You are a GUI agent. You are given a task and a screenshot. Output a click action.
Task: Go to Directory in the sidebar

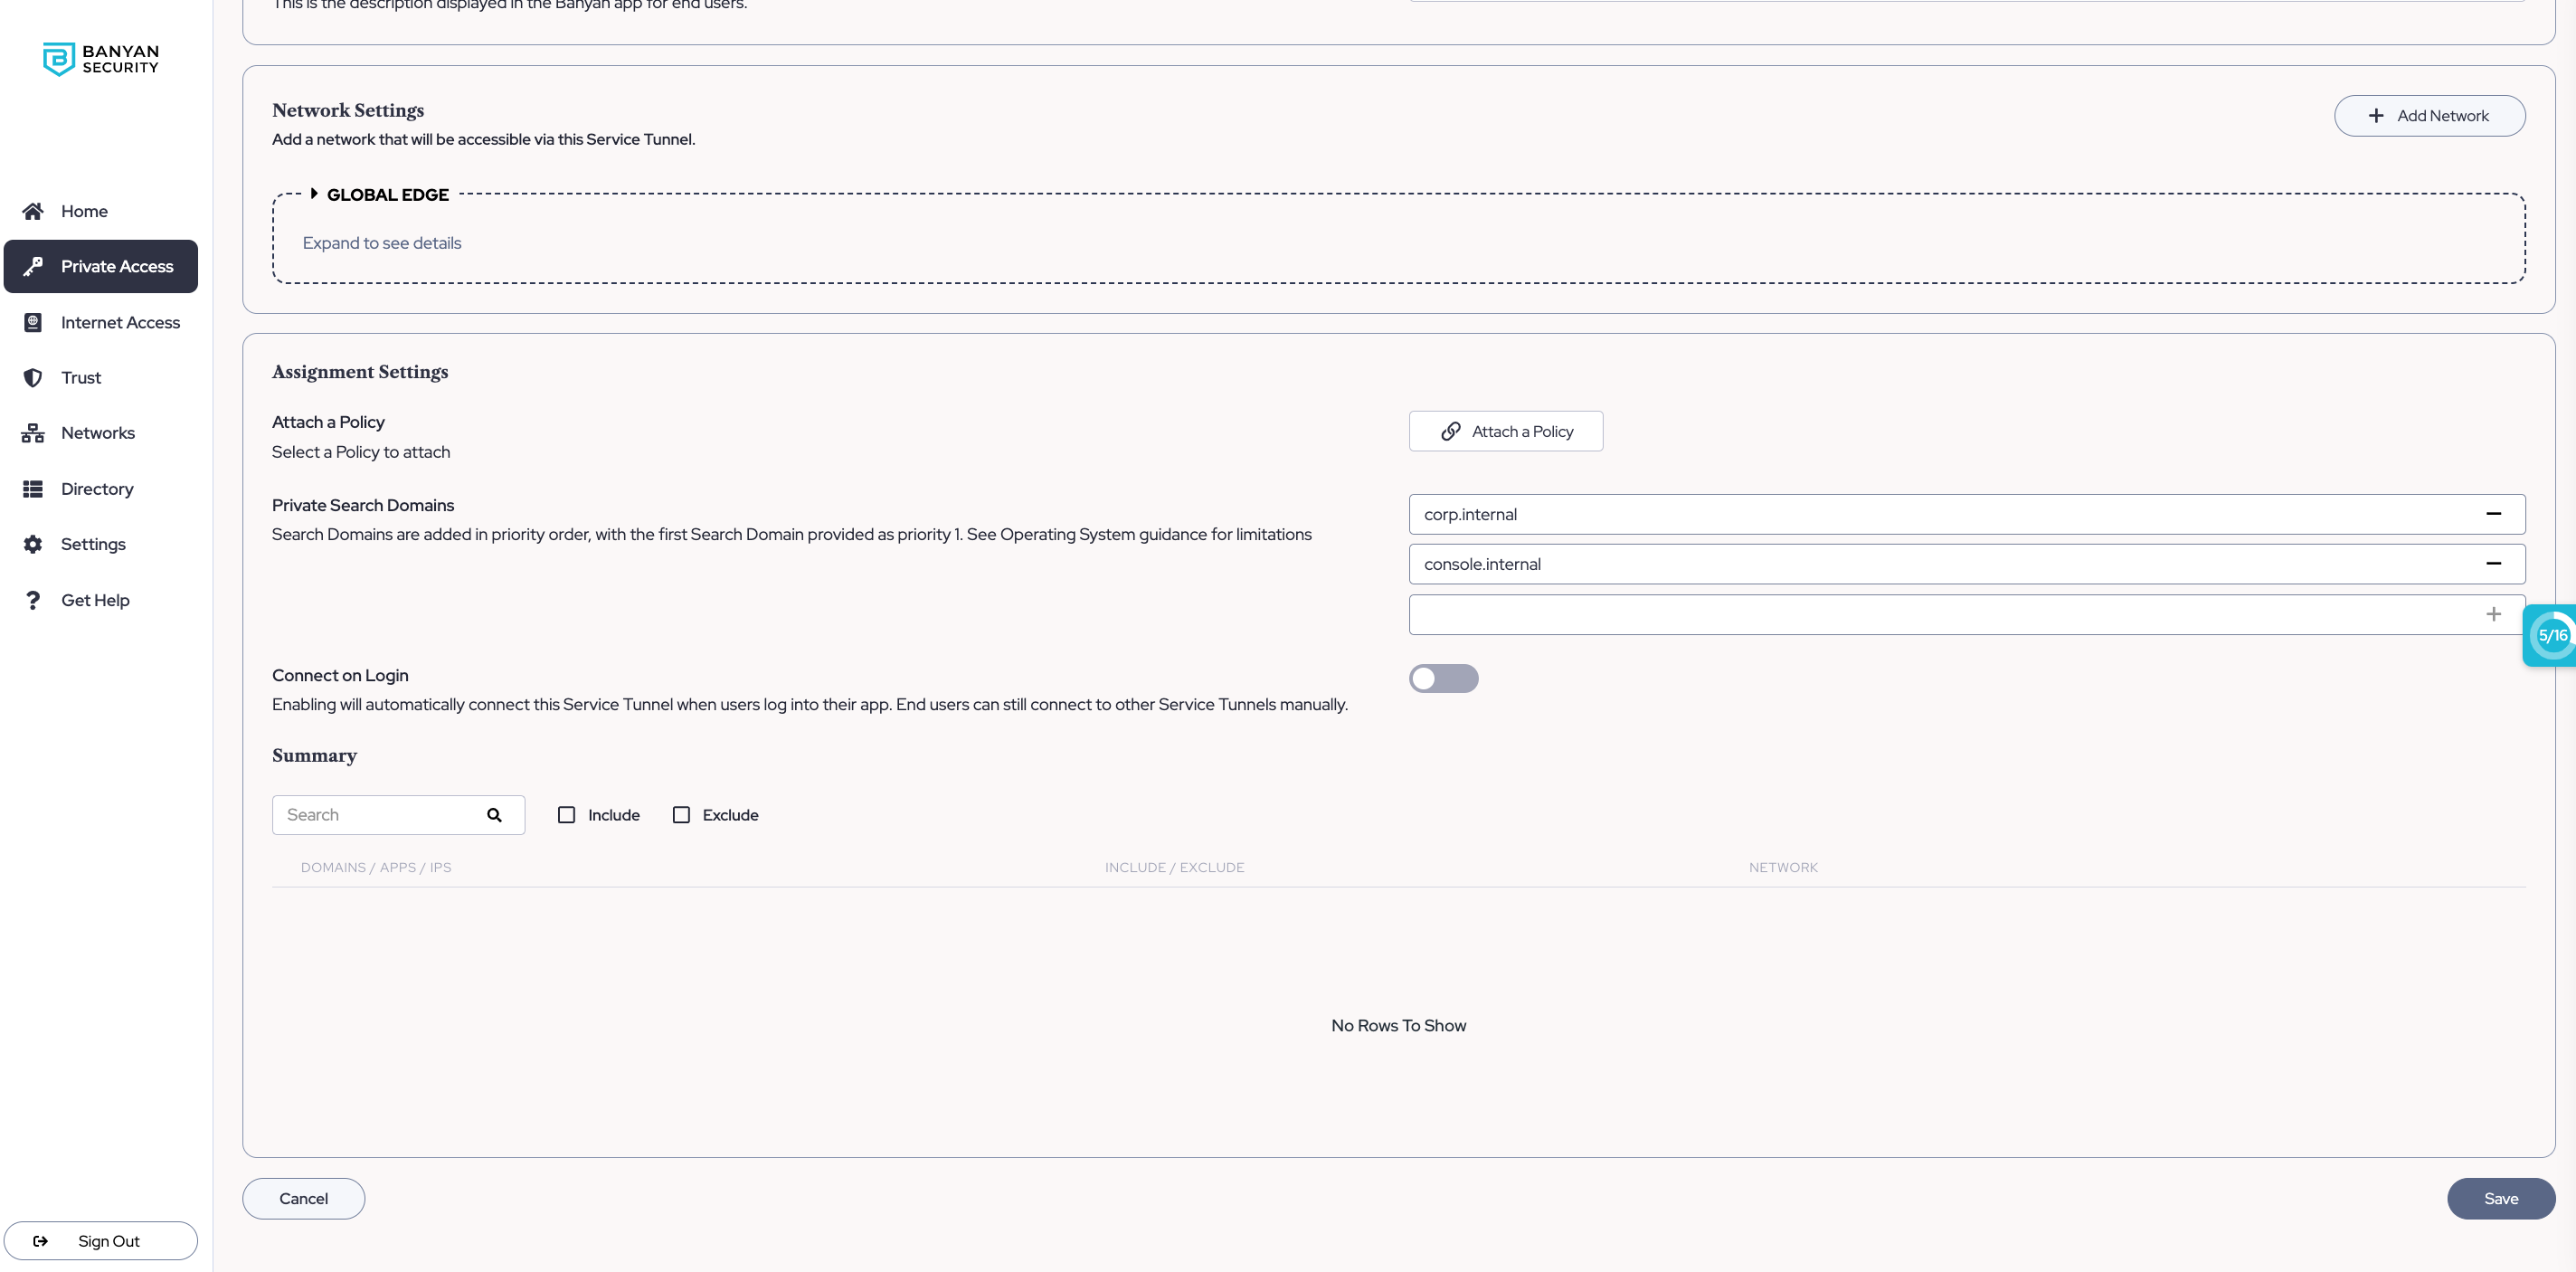(x=97, y=489)
